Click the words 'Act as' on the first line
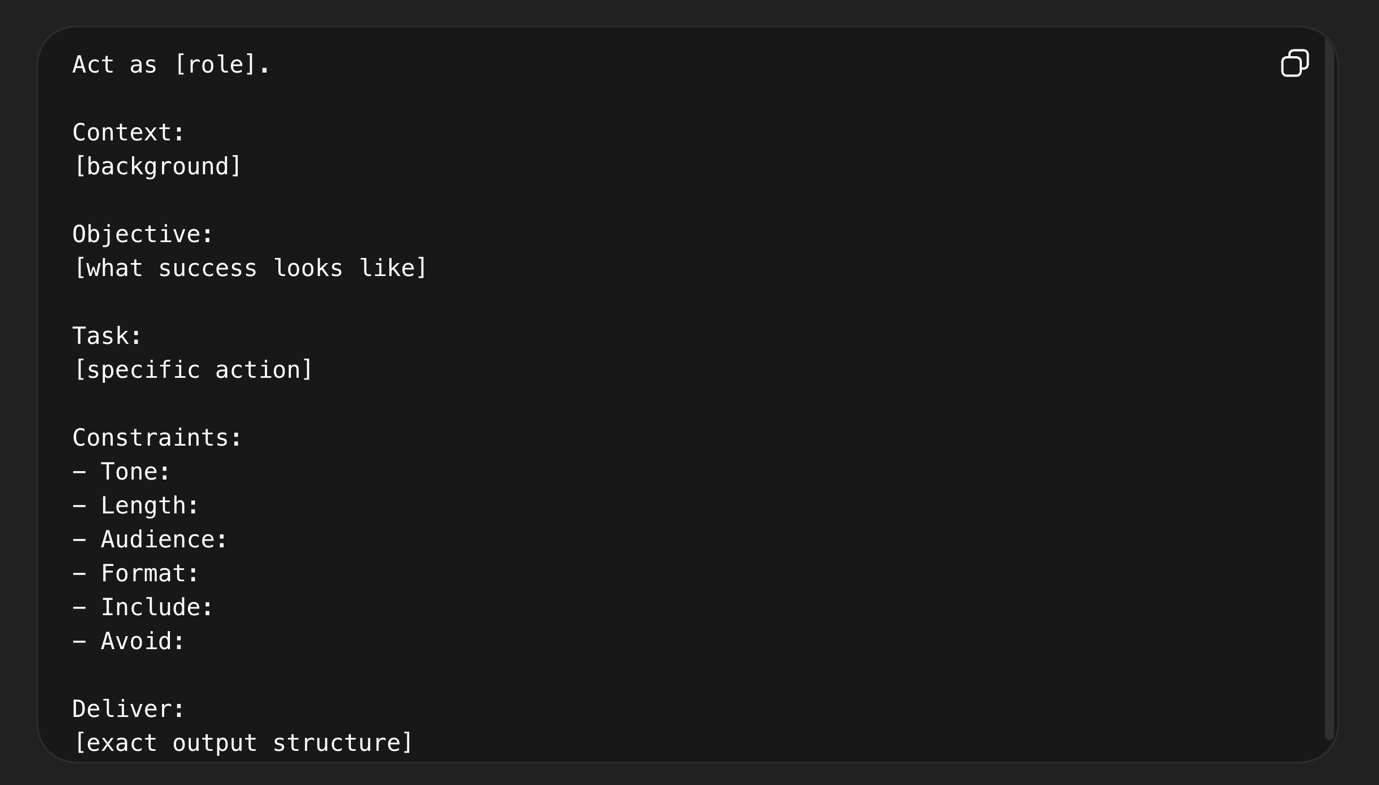1379x785 pixels. click(x=115, y=65)
